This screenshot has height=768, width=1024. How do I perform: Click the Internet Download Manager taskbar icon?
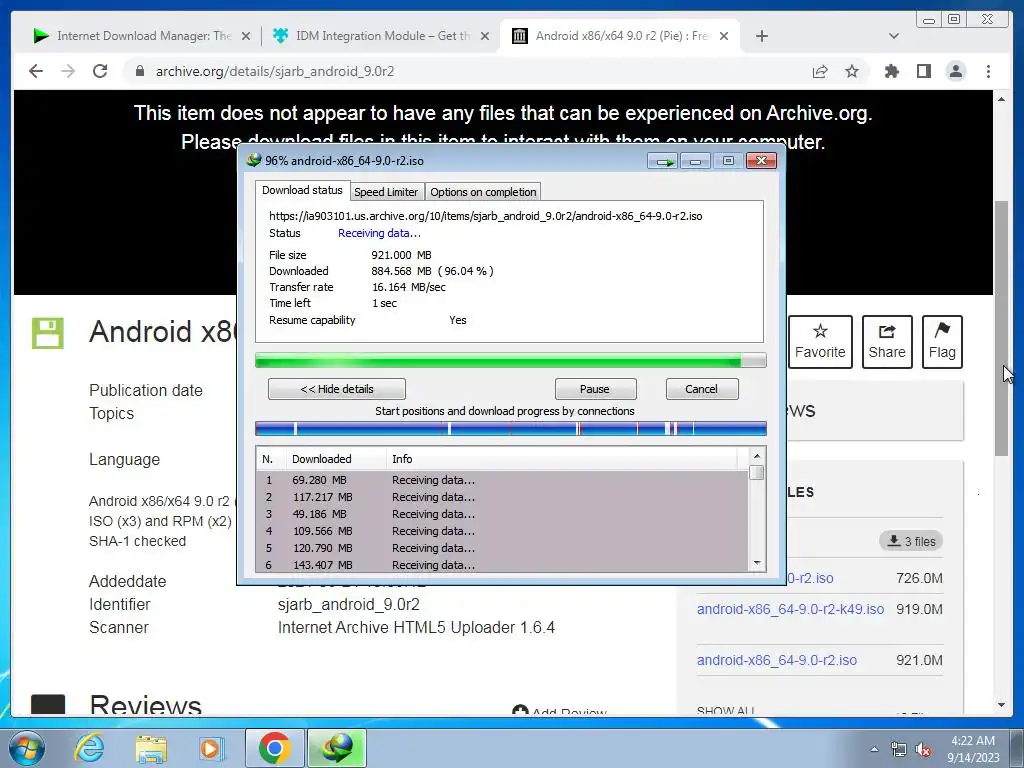click(337, 748)
